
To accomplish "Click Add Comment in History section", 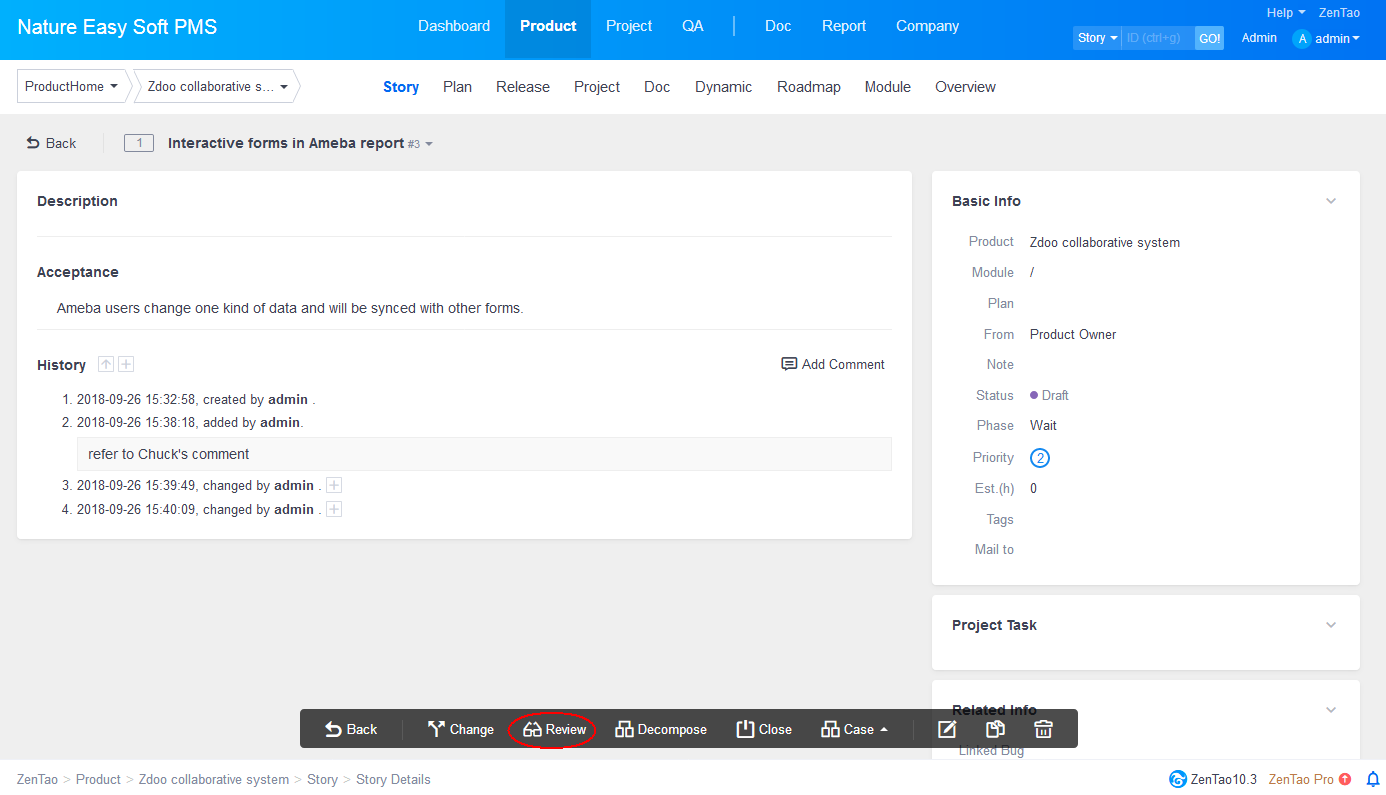I will coord(833,364).
